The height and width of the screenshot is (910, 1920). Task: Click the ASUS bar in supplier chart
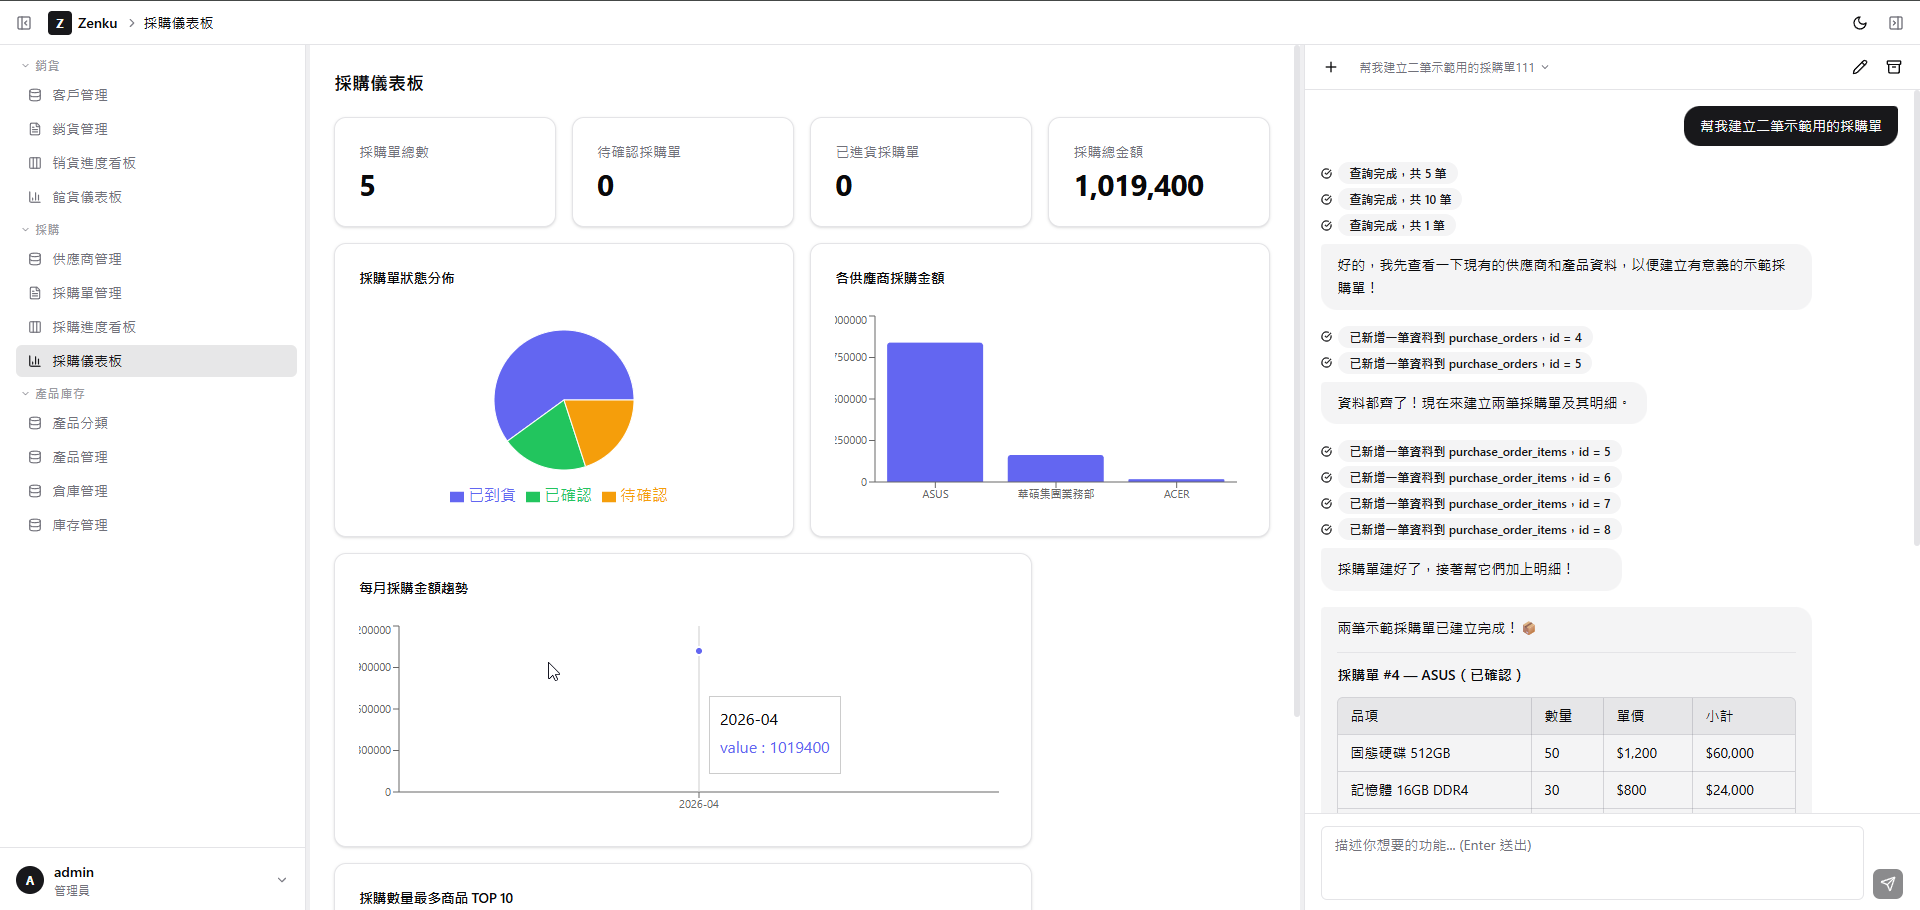tap(935, 412)
